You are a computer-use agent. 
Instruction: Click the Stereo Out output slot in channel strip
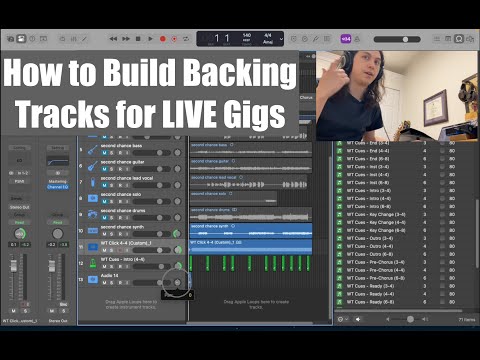click(19, 207)
